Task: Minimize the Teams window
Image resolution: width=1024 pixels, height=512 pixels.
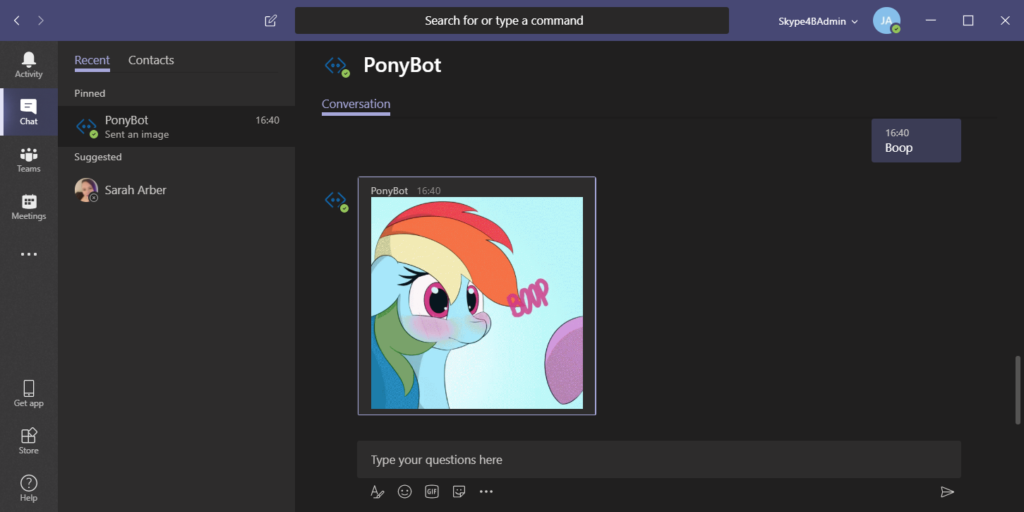Action: coord(931,21)
